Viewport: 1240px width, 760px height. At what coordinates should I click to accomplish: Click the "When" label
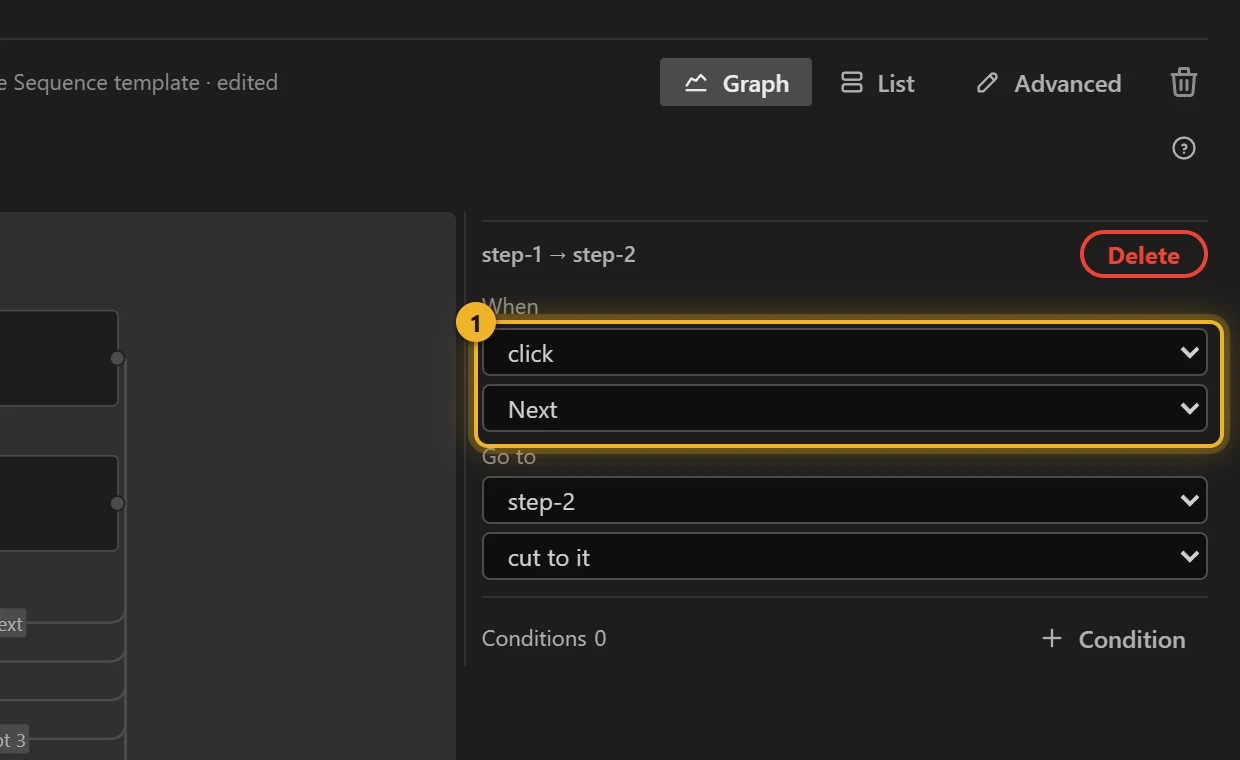[510, 306]
